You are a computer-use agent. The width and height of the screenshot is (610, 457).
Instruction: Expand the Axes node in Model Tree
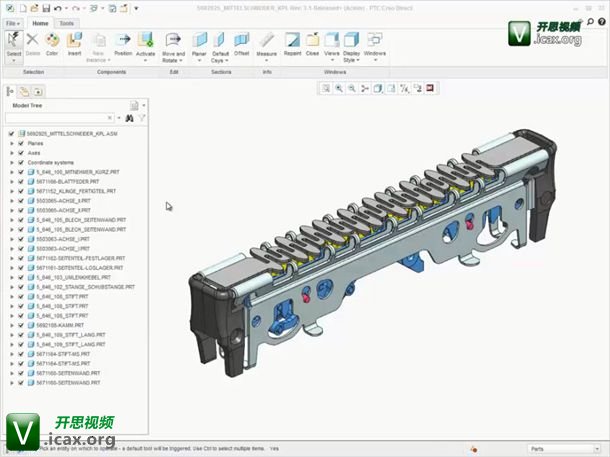11,153
